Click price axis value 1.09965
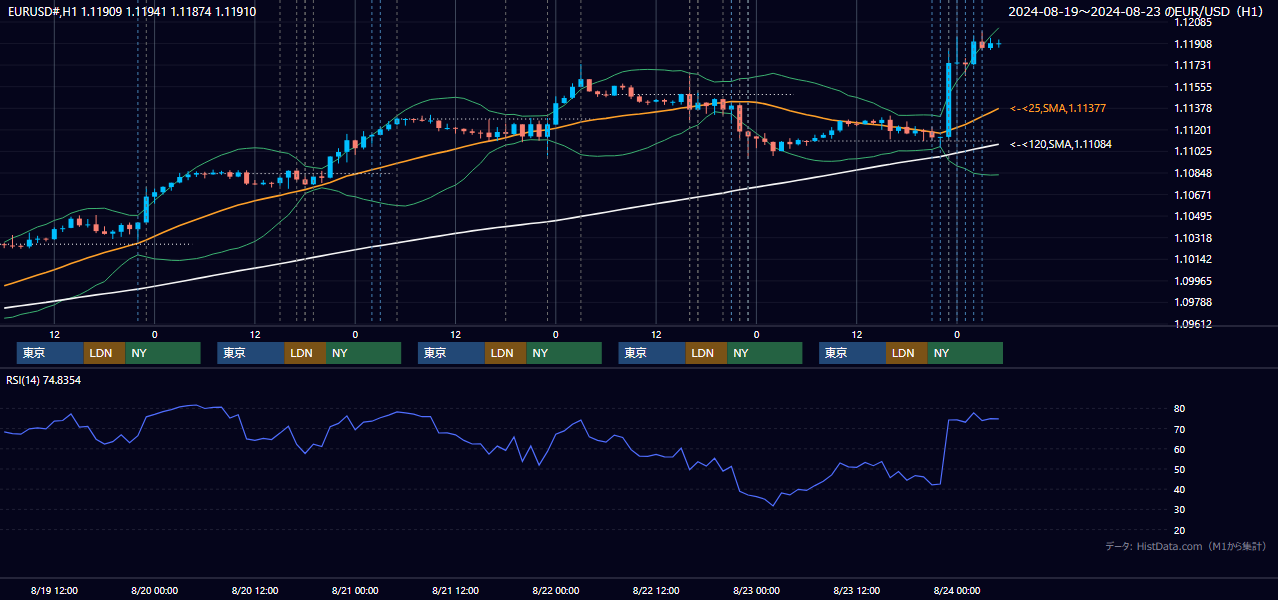1278x600 pixels. point(1193,281)
